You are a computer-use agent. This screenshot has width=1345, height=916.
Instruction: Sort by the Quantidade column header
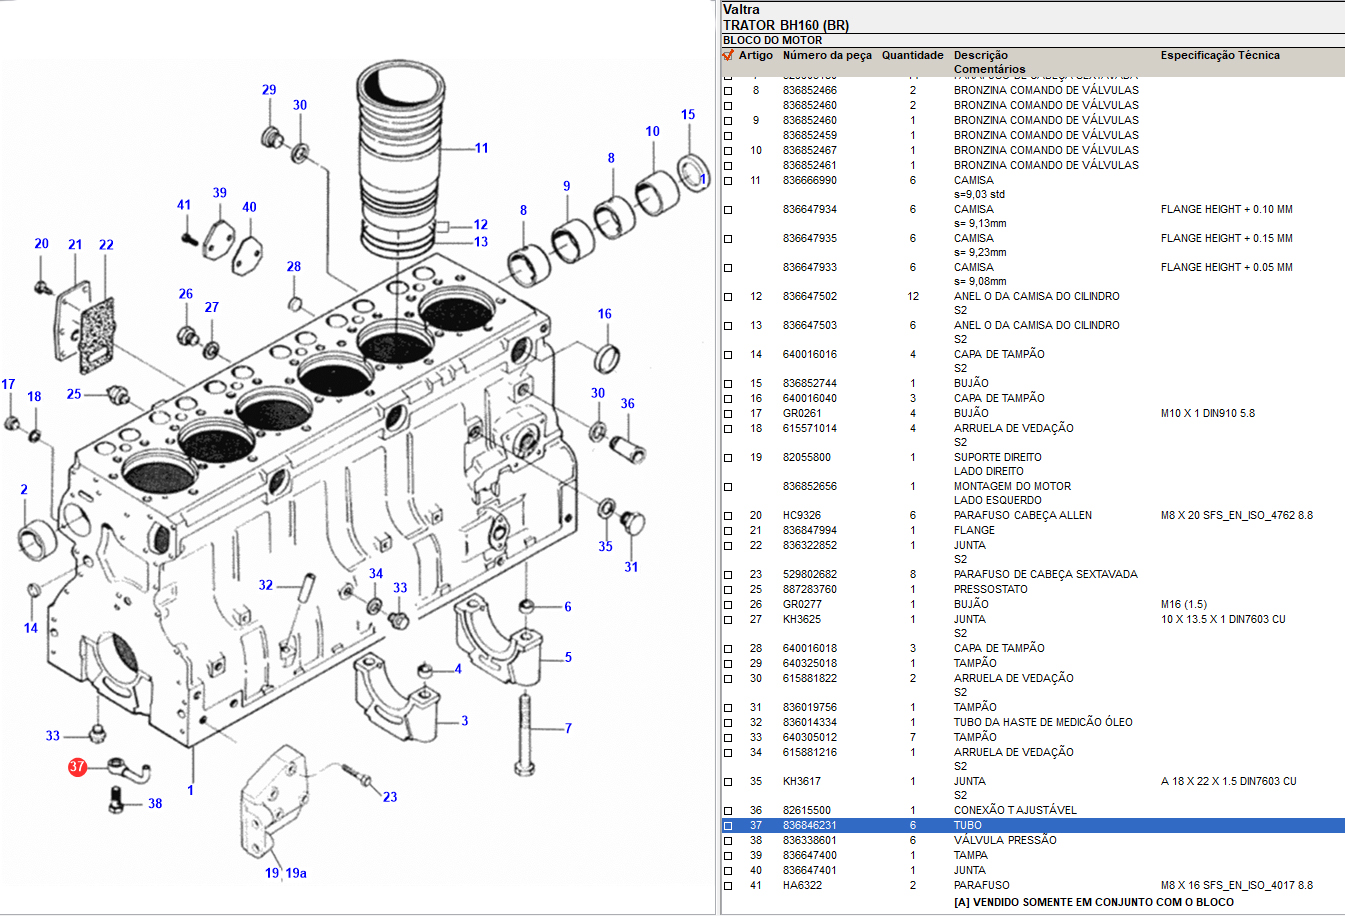[x=912, y=56]
